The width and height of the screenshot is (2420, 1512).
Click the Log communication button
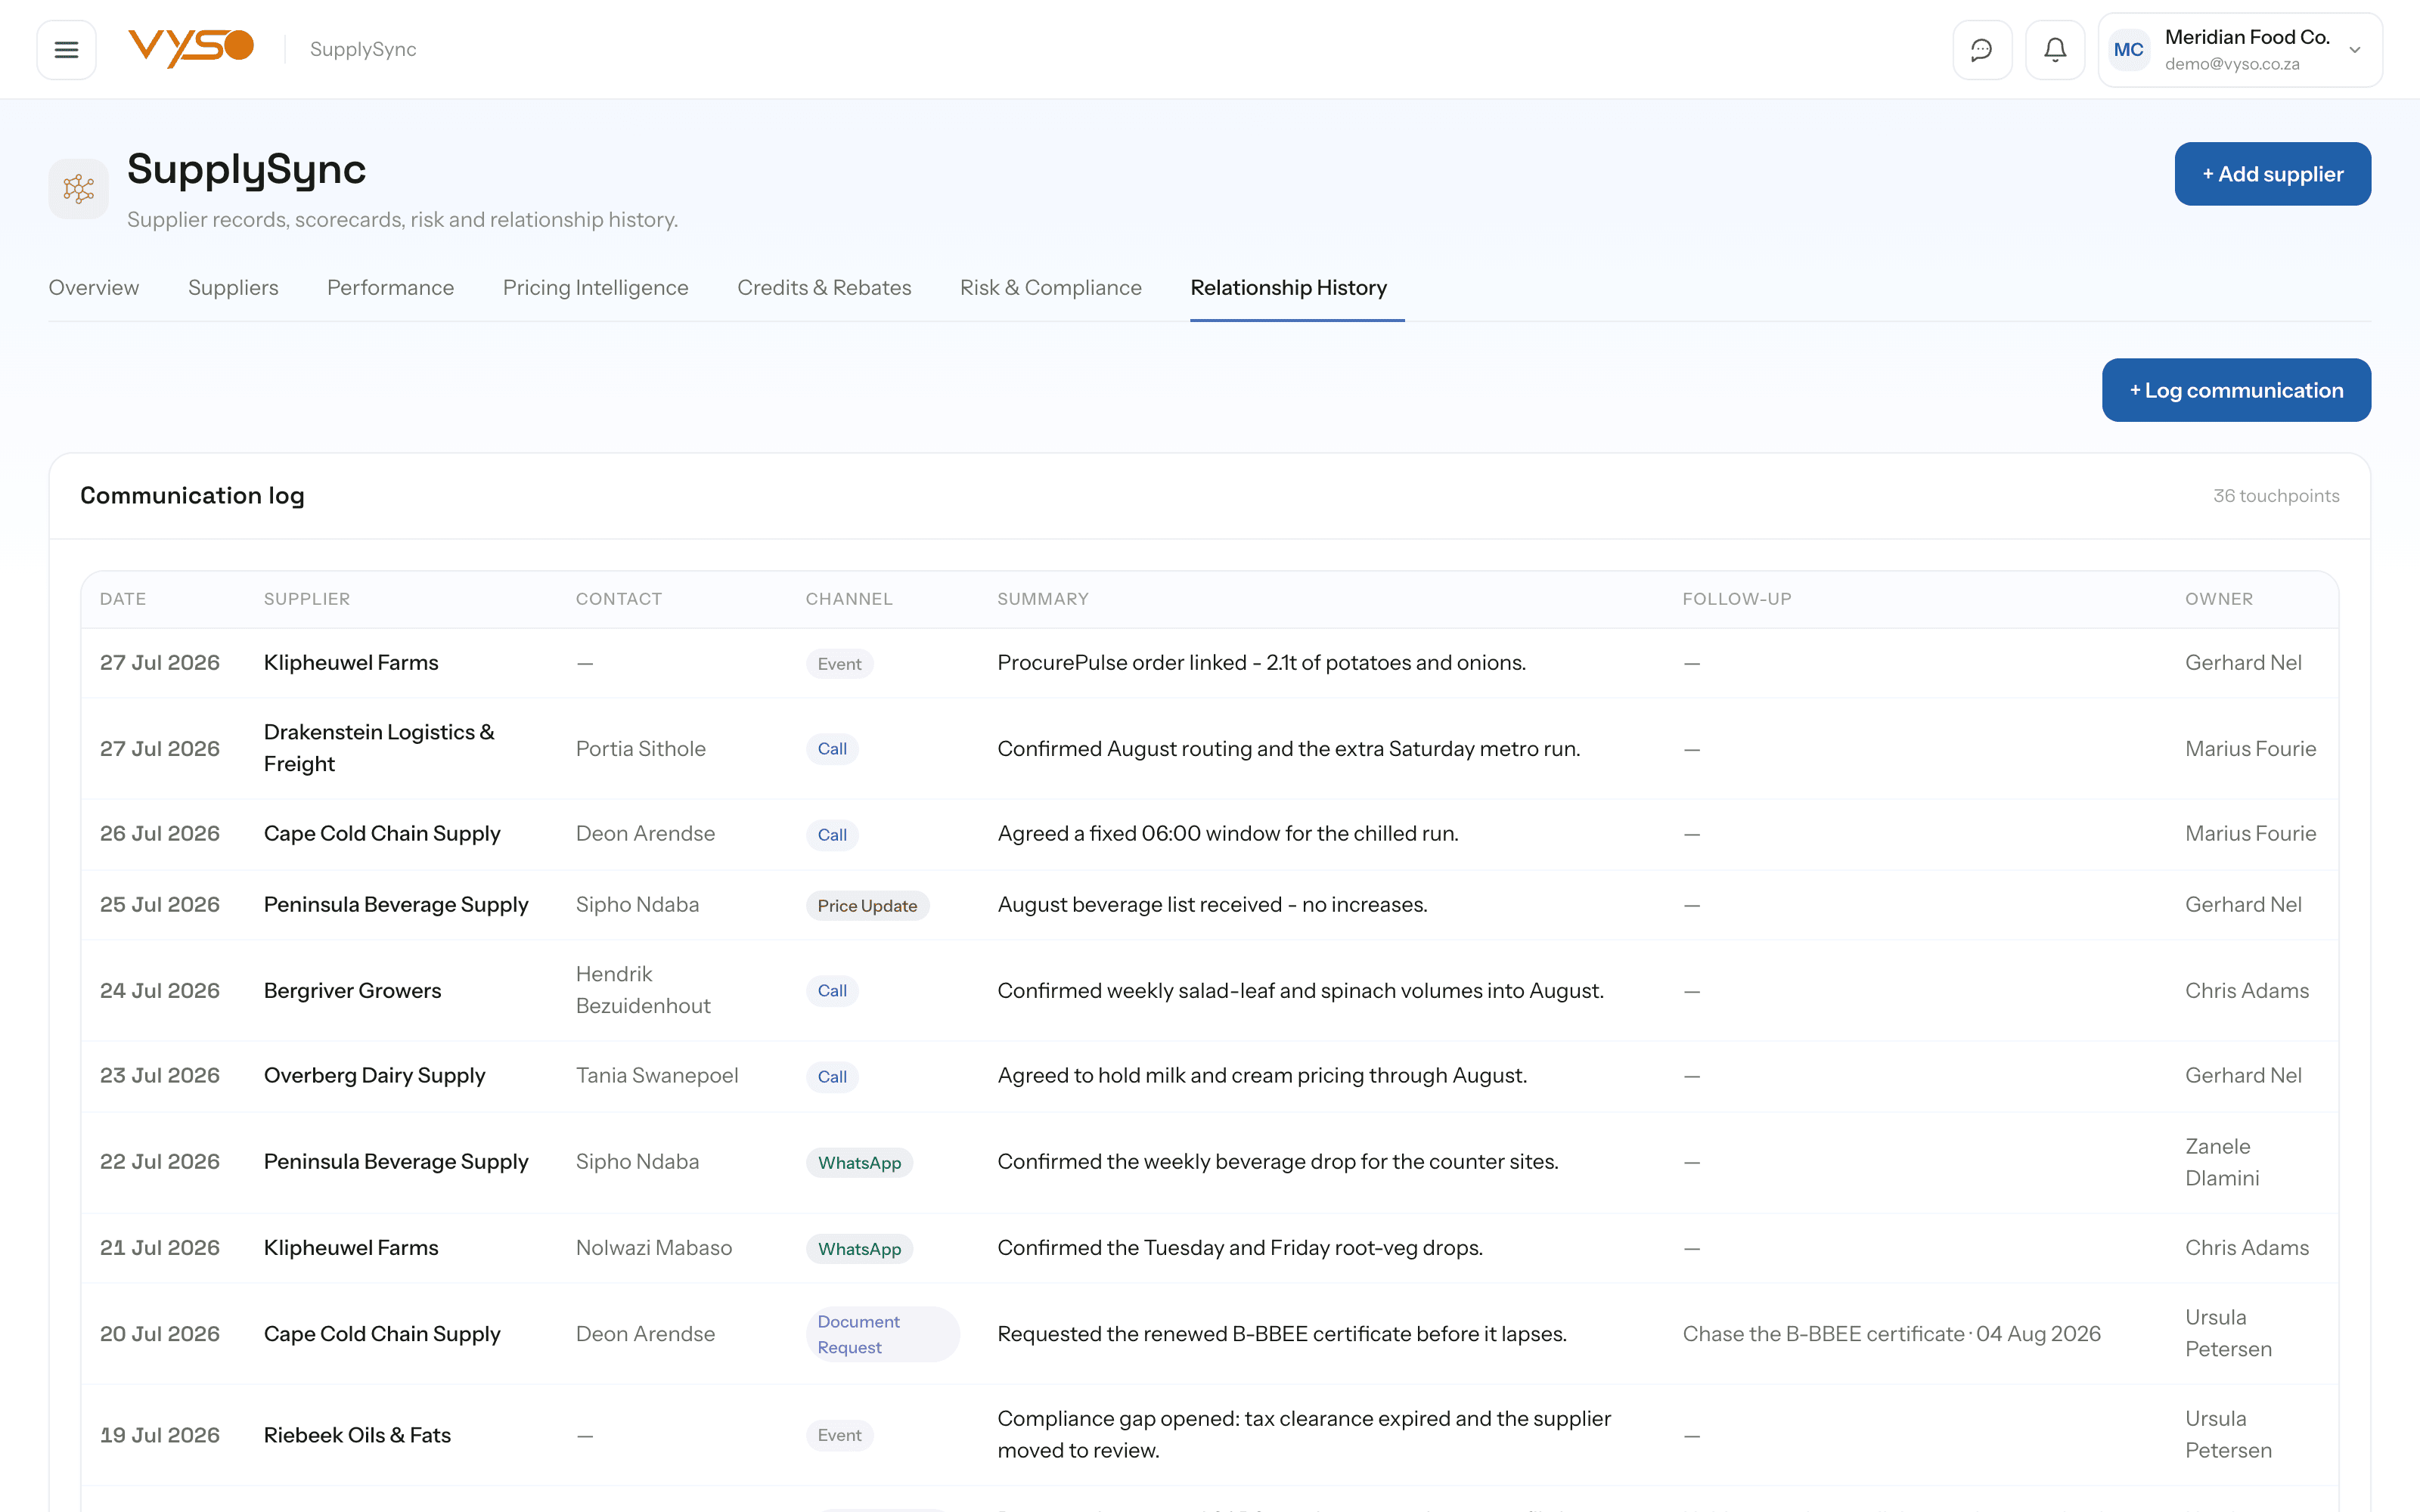(x=2236, y=390)
